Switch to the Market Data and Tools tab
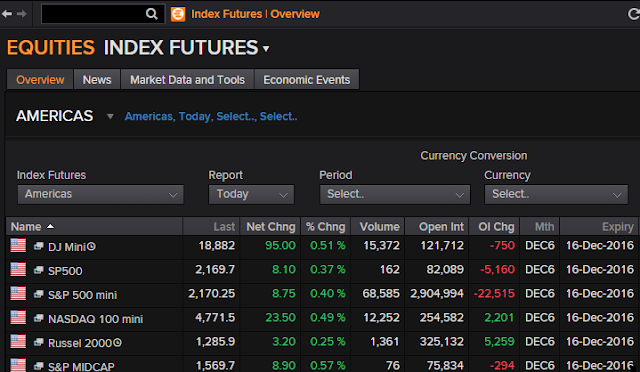 click(x=187, y=80)
